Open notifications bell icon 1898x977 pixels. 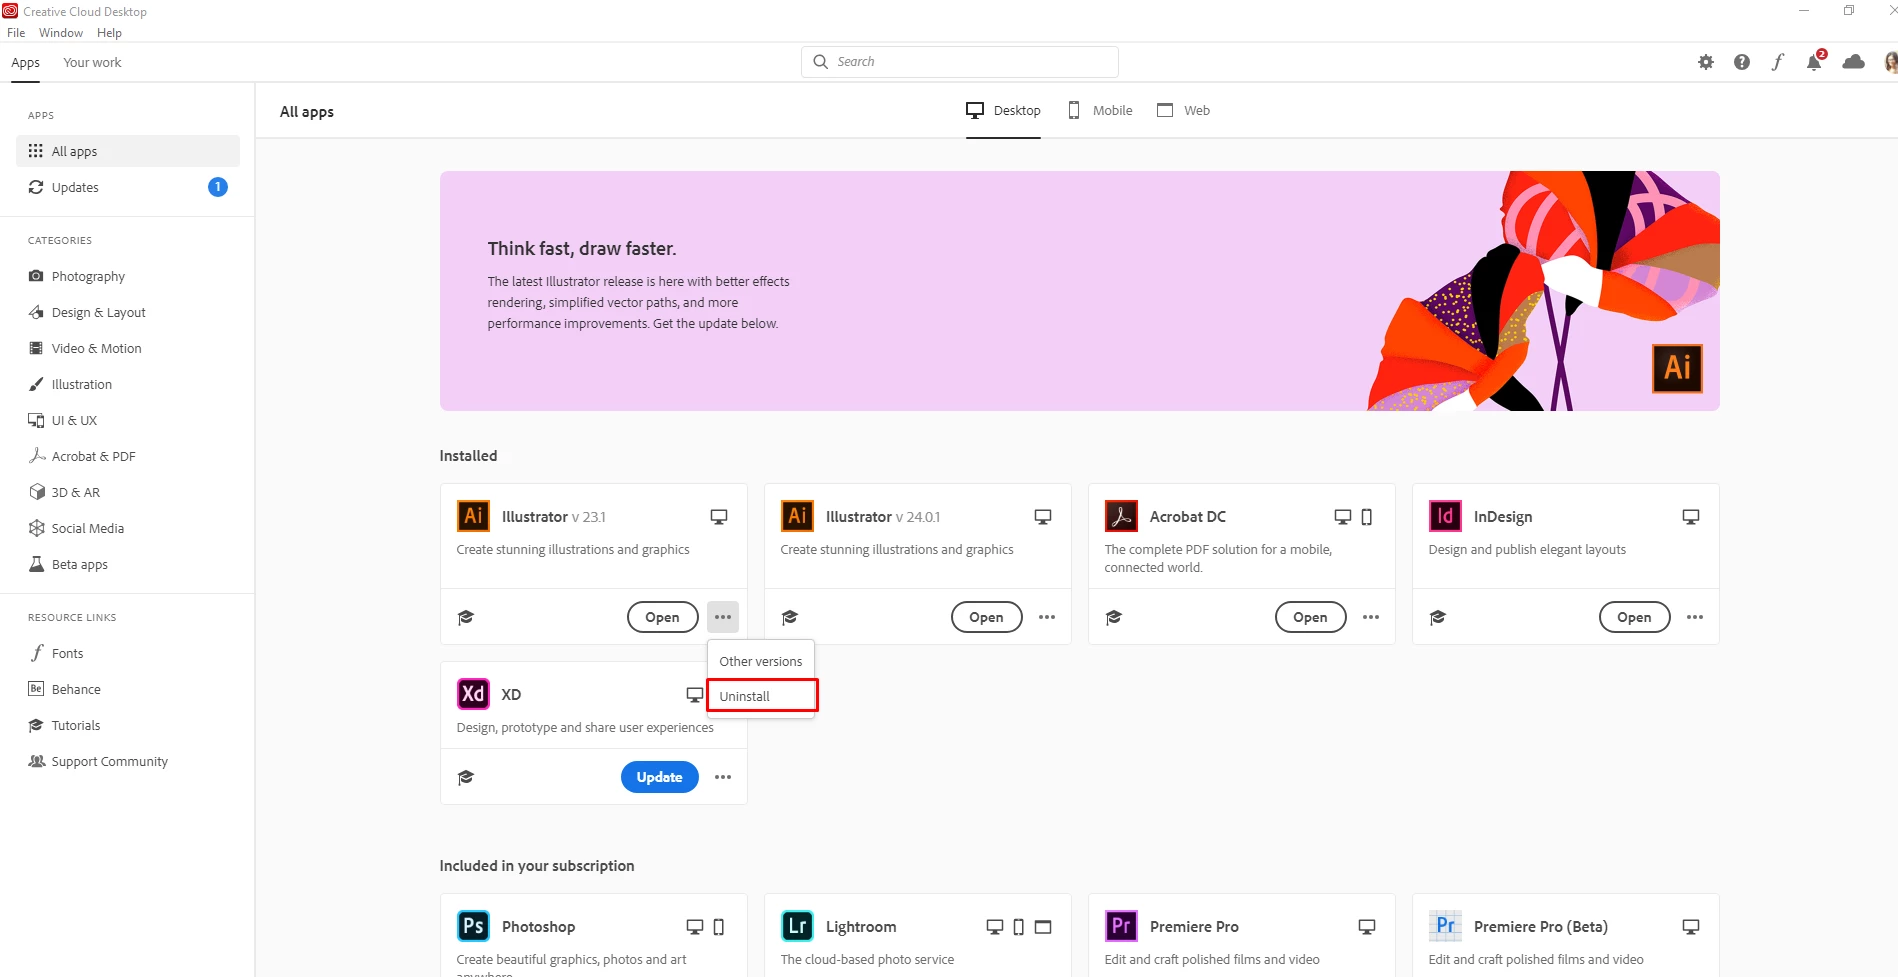click(x=1814, y=62)
